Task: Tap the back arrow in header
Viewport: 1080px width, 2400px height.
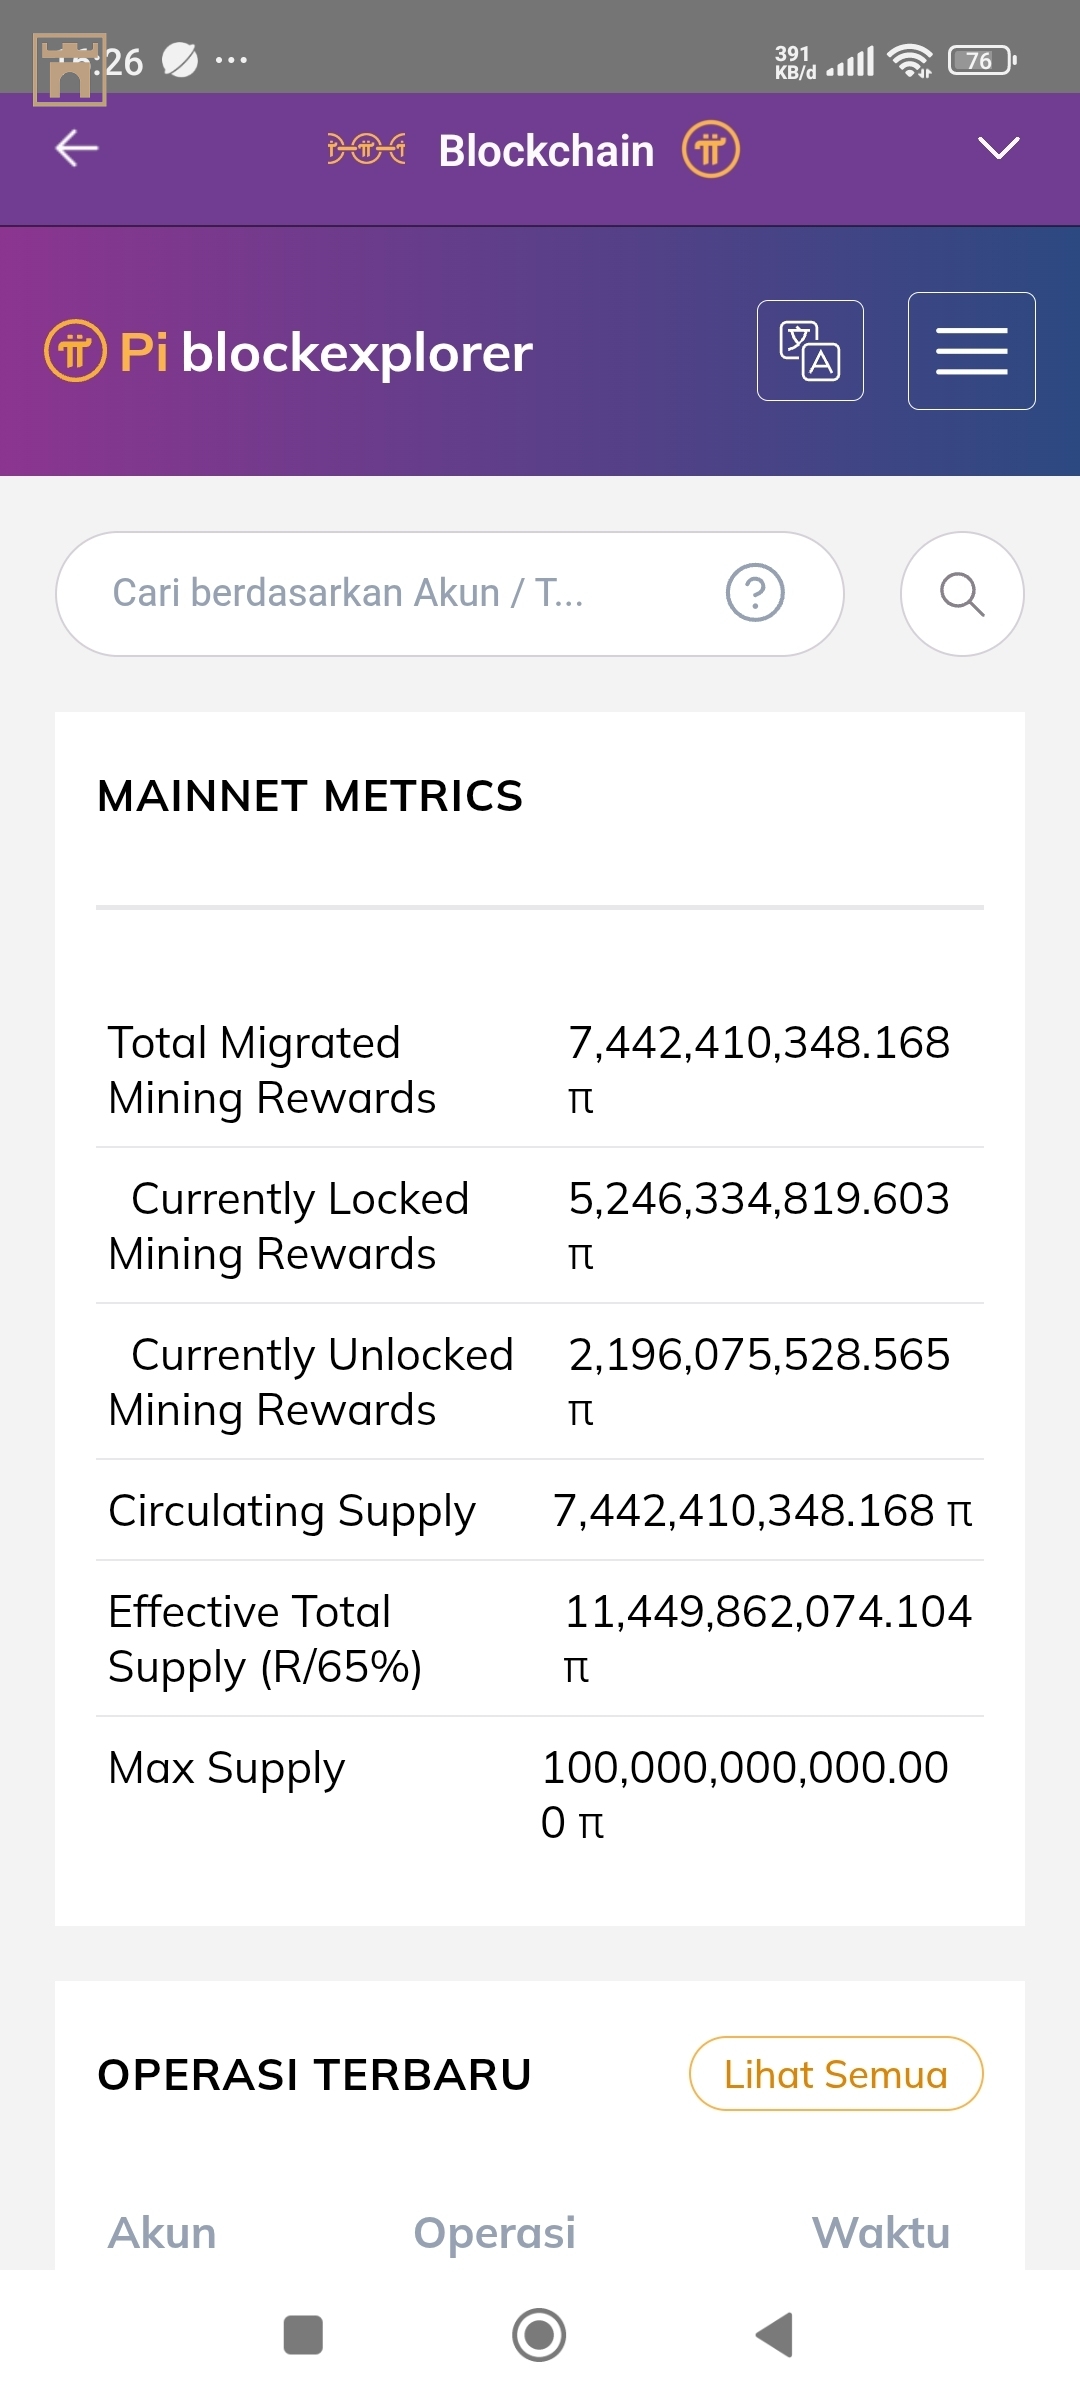Action: click(77, 149)
